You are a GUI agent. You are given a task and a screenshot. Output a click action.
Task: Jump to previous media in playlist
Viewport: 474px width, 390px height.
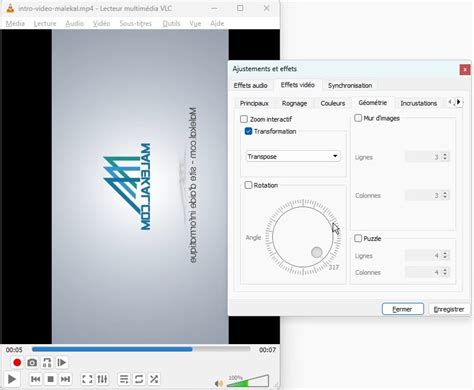pyautogui.click(x=36, y=379)
